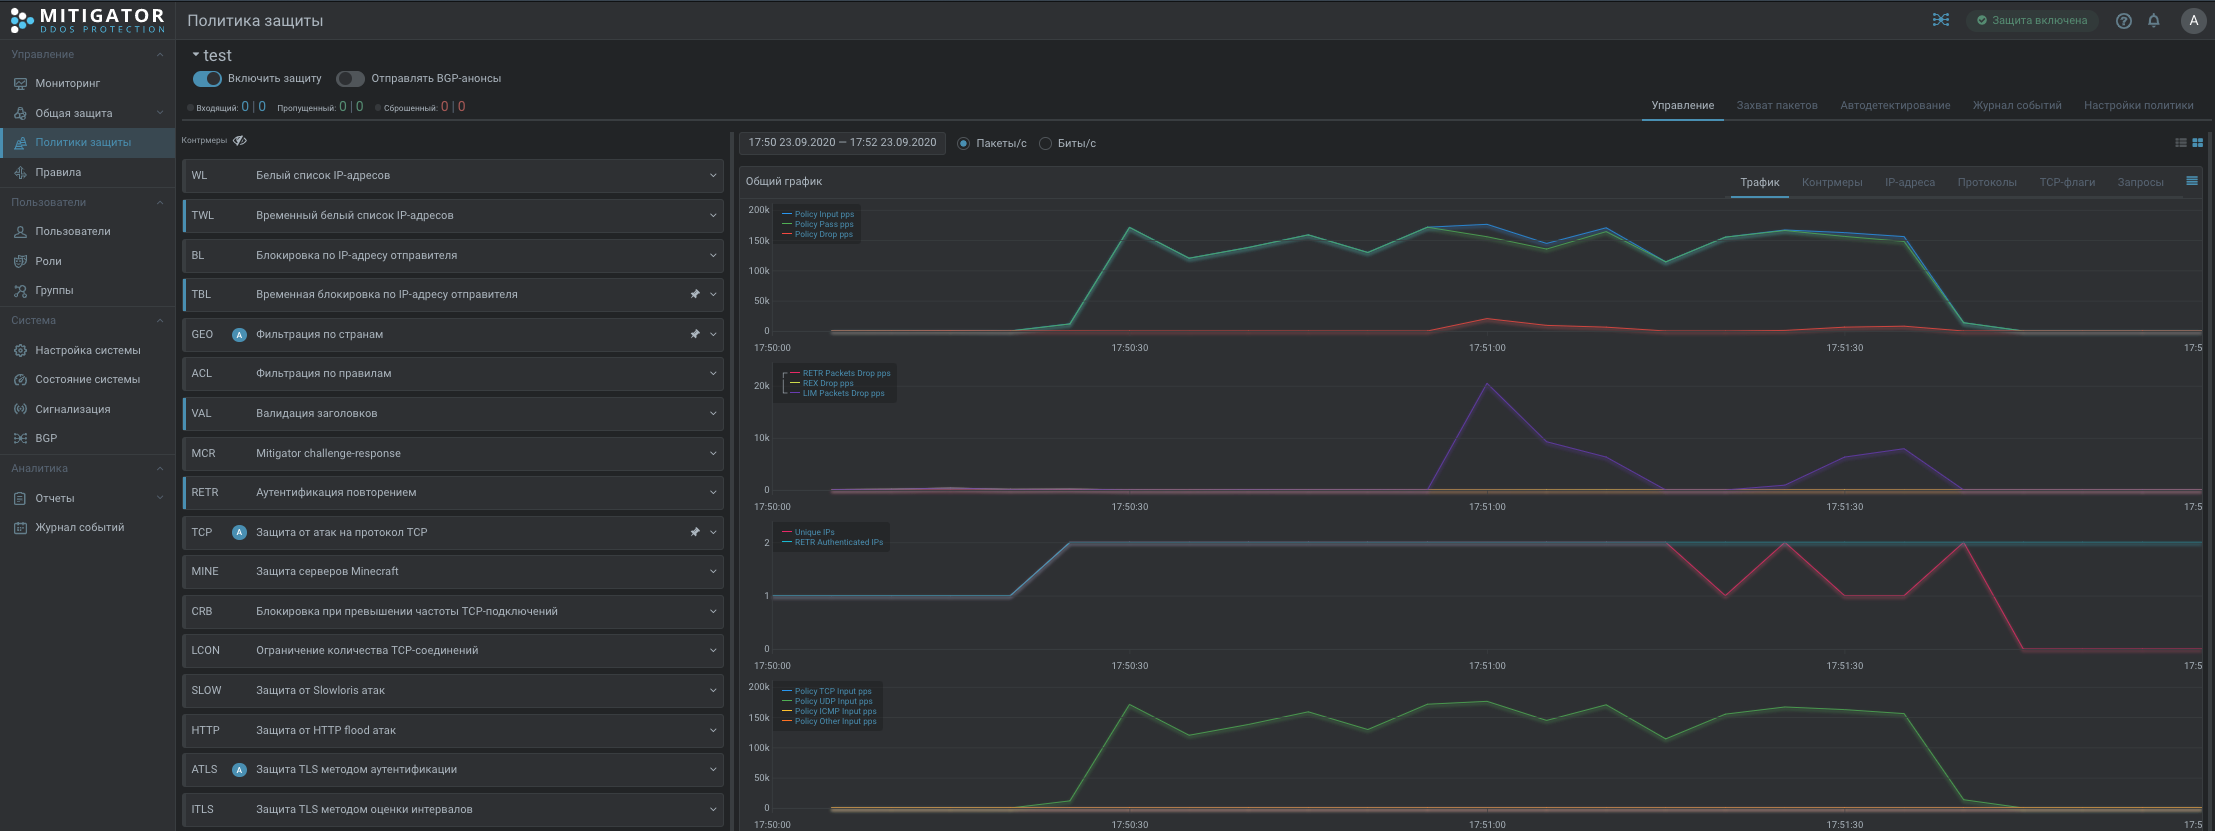Open 'Мониторинг' in the sidebar
This screenshot has width=2215, height=831.
point(67,83)
